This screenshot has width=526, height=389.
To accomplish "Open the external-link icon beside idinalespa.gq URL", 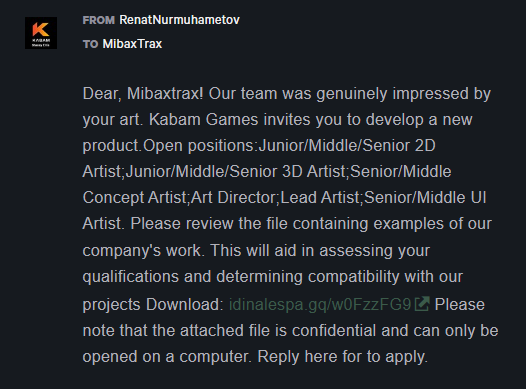I will tap(422, 304).
